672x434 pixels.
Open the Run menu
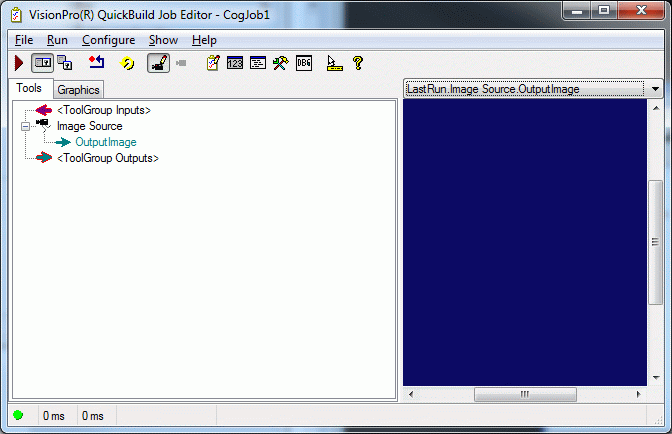(57, 40)
